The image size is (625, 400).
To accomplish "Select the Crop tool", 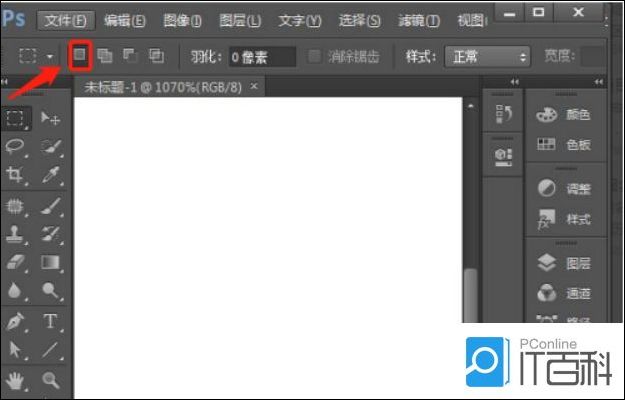I will [x=15, y=175].
